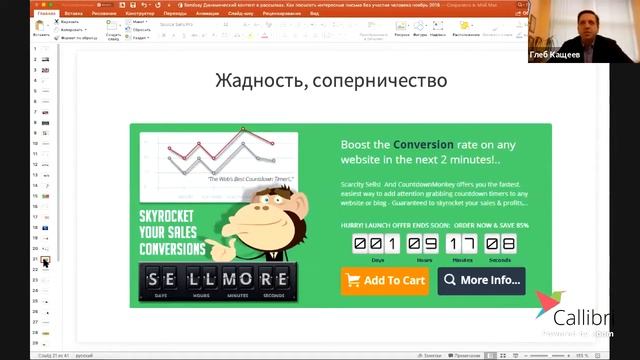Viewport: 640px width, 360px height.
Task: Insert a Text Box (Надпись)
Action: click(437, 27)
